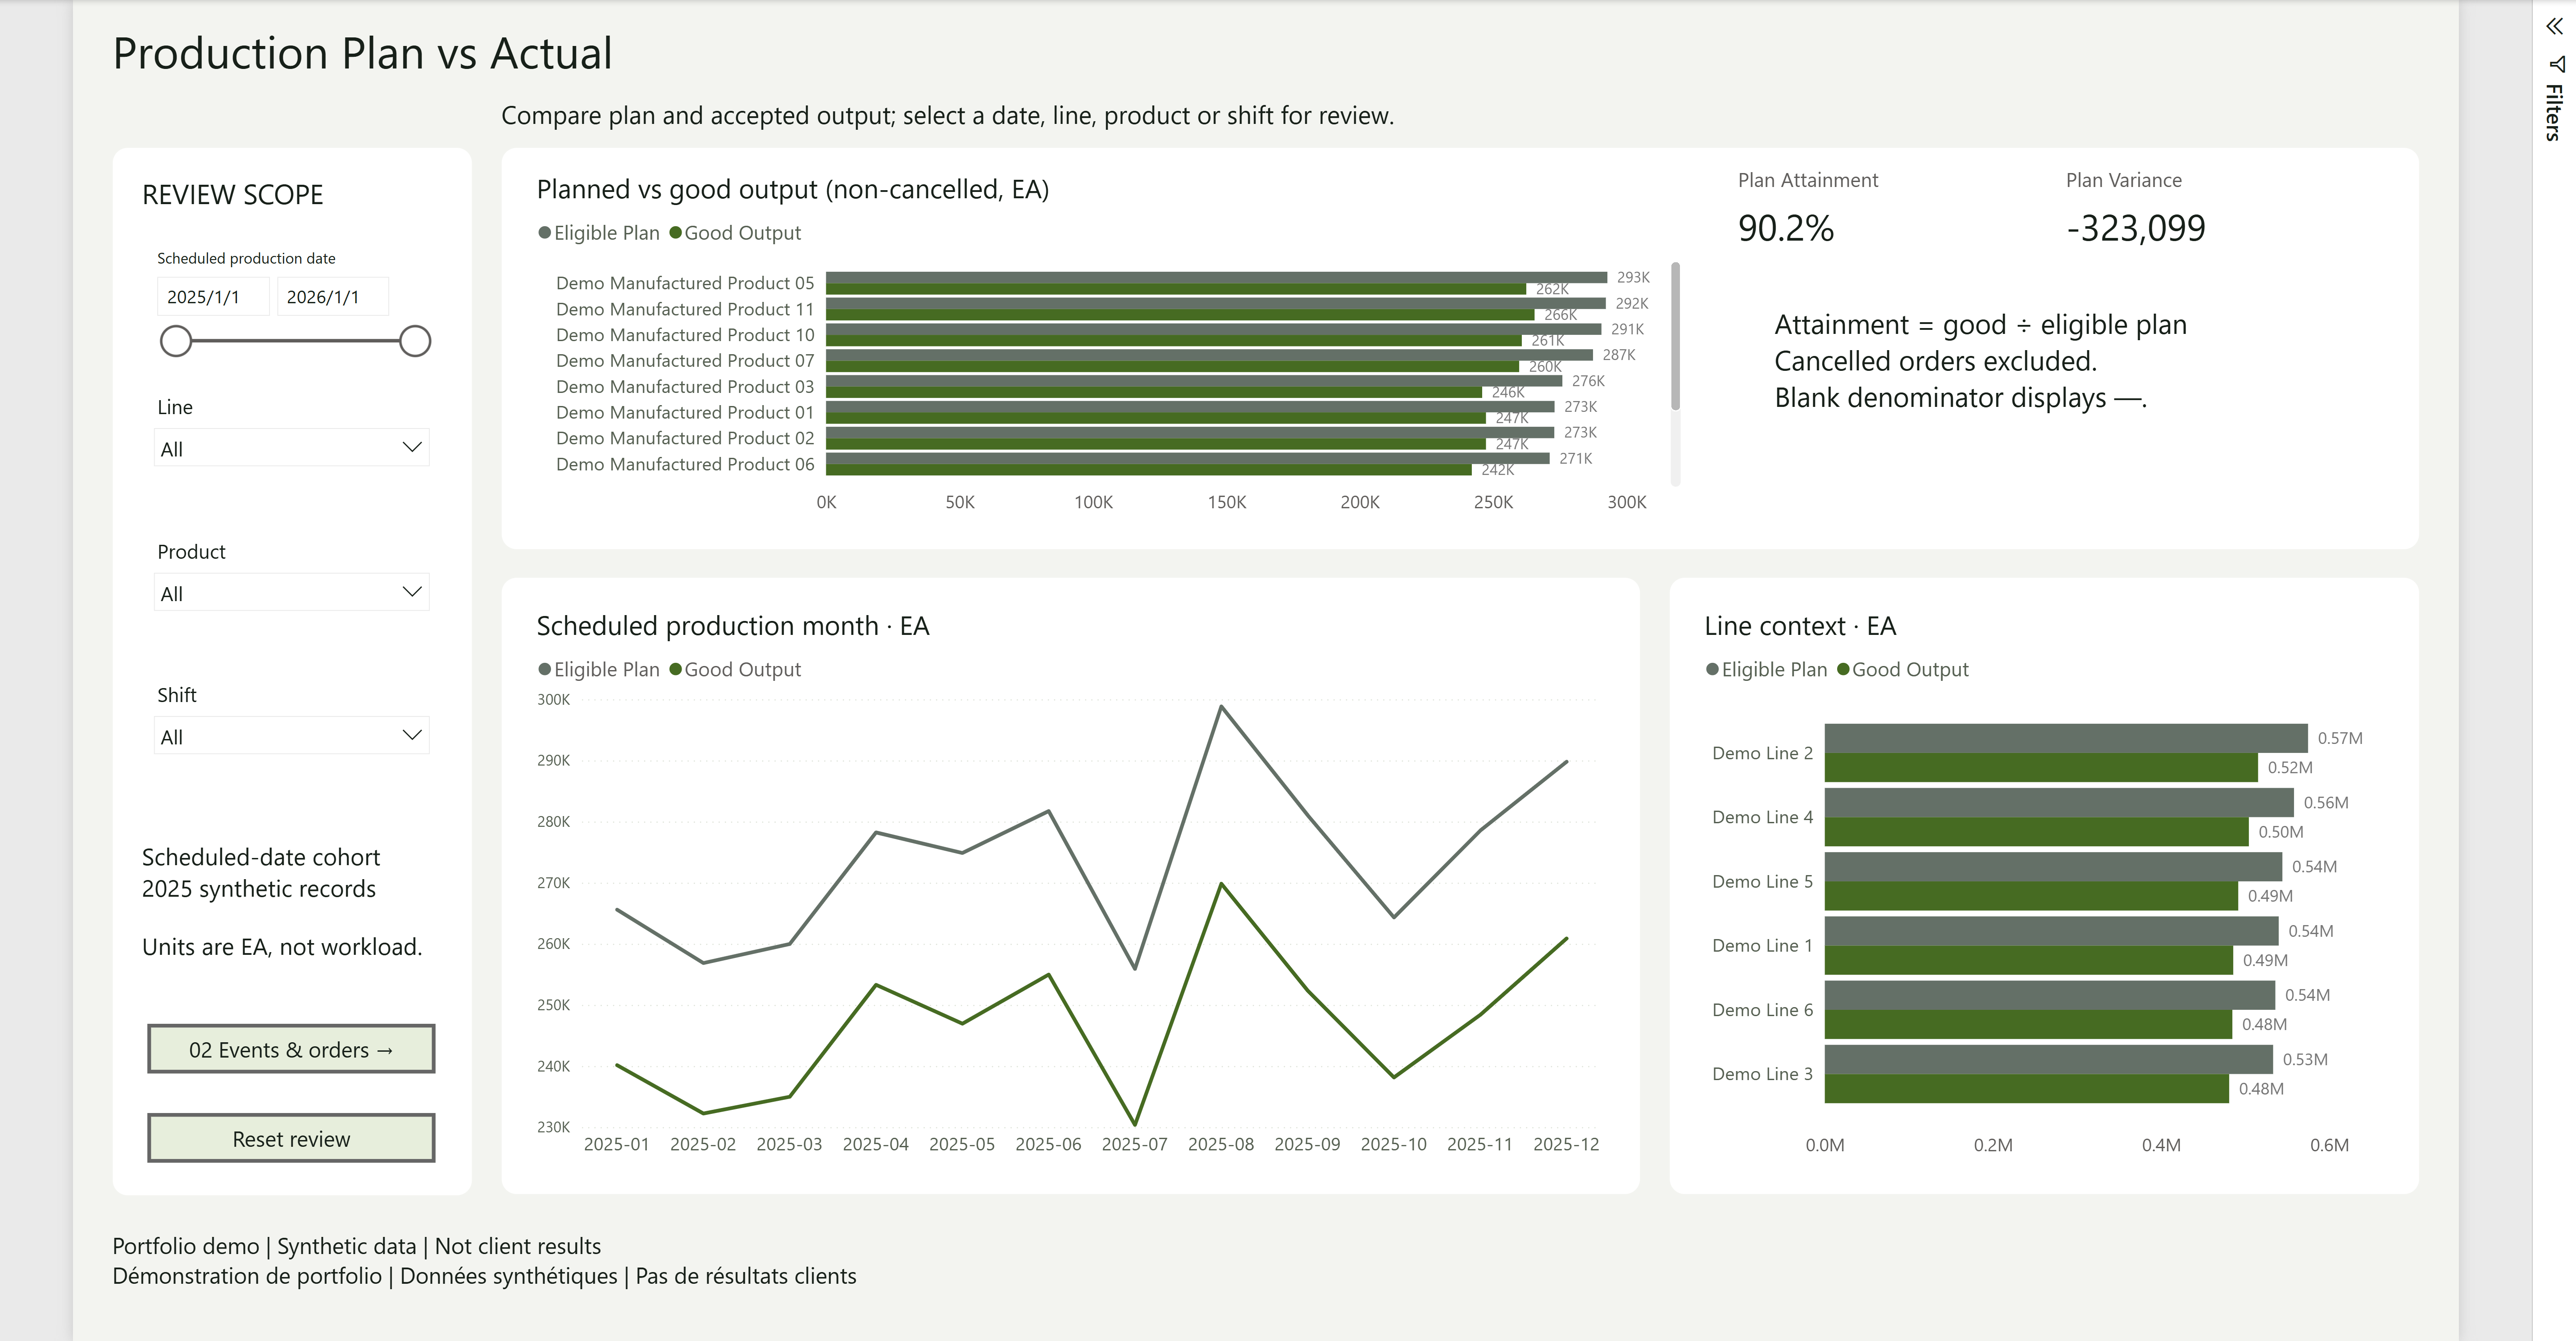Open the Line dropdown
The height and width of the screenshot is (1341, 2576).
(x=291, y=448)
